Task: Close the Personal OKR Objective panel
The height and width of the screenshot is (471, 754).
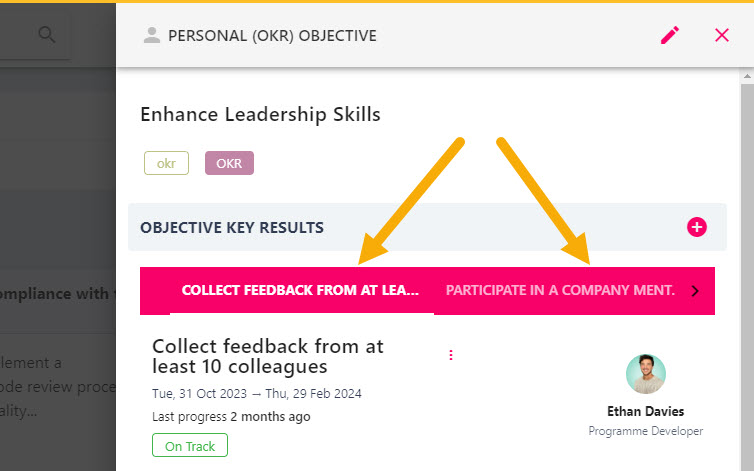Action: click(722, 35)
